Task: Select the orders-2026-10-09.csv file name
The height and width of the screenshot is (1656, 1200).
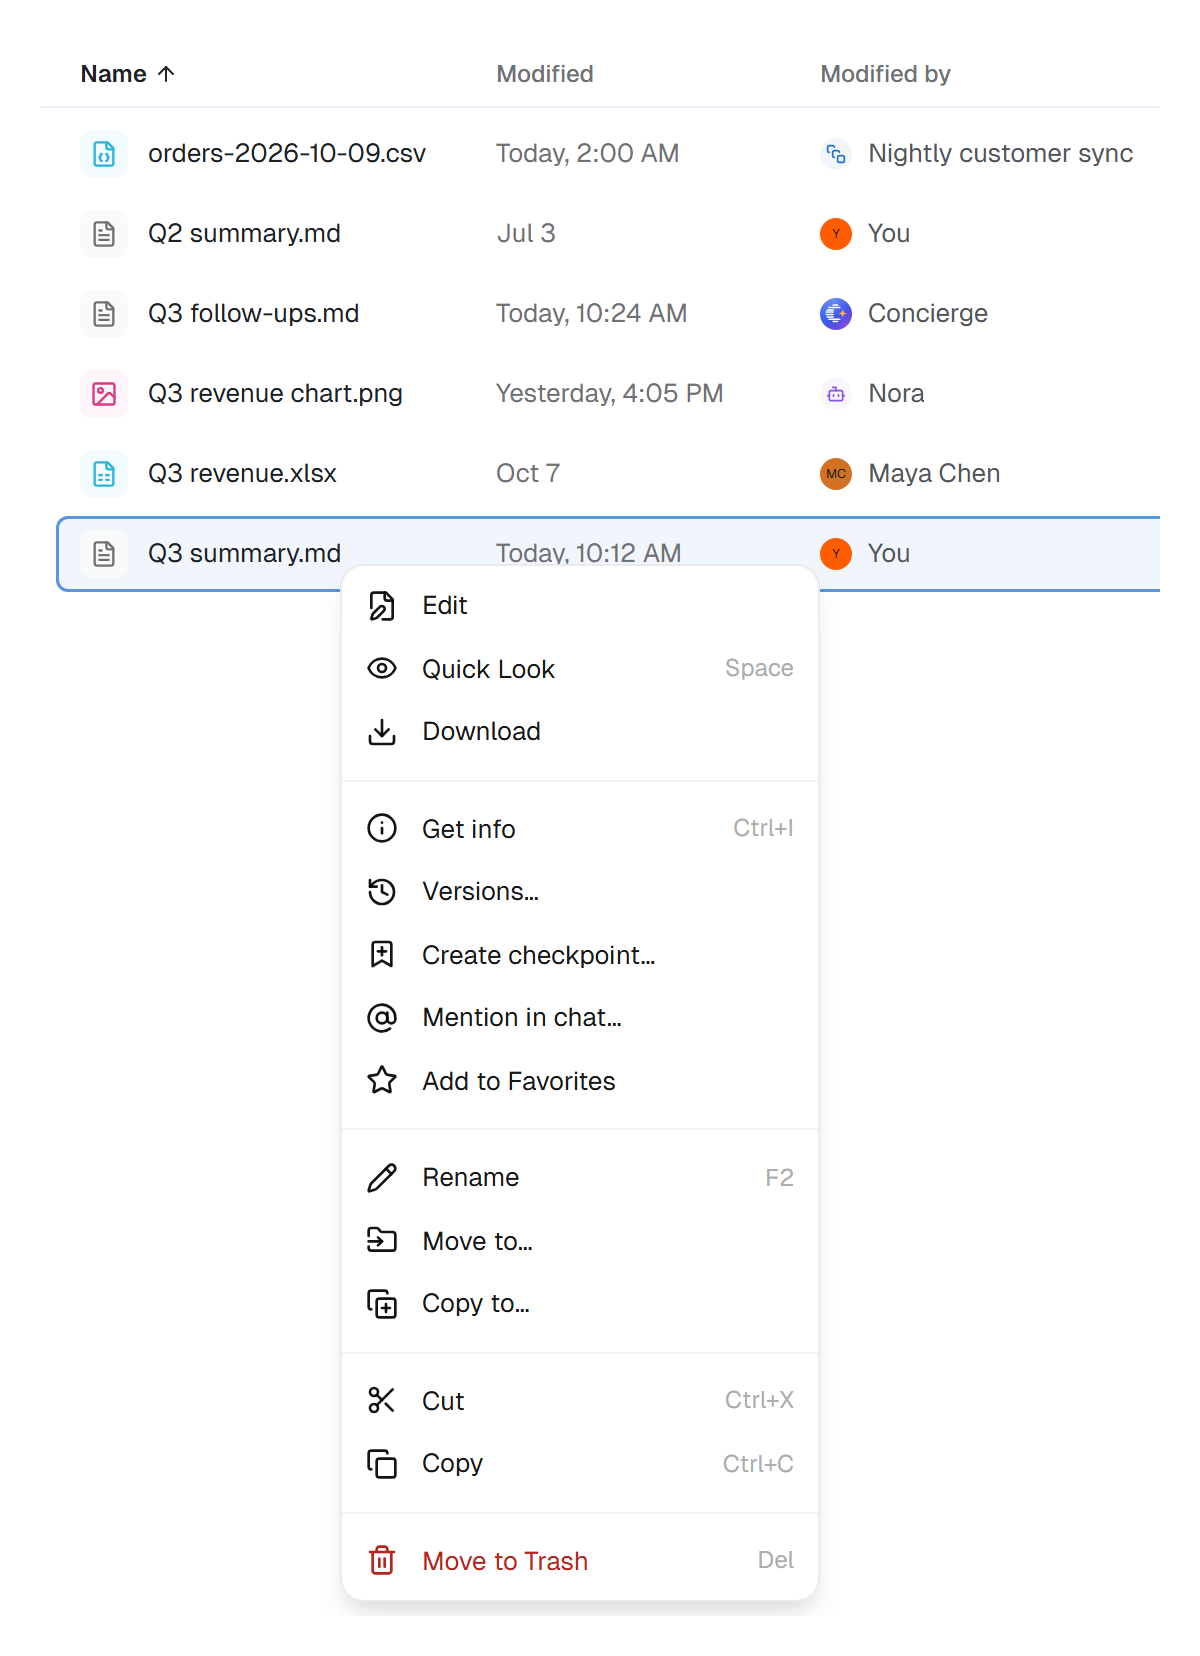Action: 287,154
